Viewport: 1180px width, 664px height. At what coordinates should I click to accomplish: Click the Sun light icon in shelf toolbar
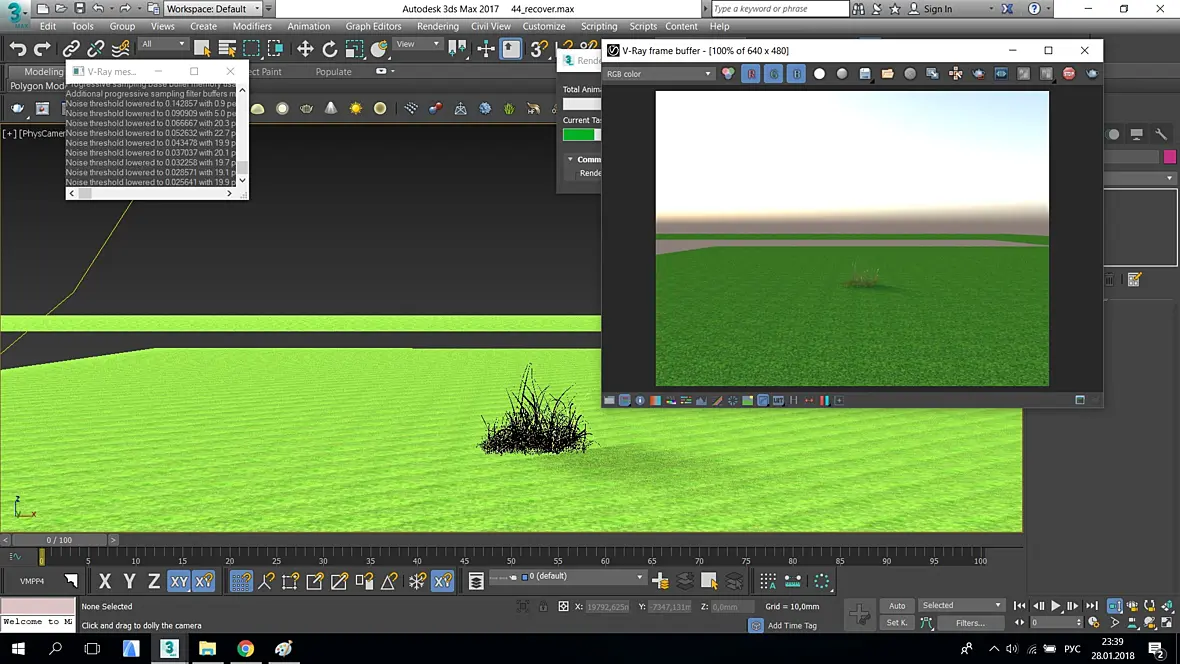click(355, 108)
